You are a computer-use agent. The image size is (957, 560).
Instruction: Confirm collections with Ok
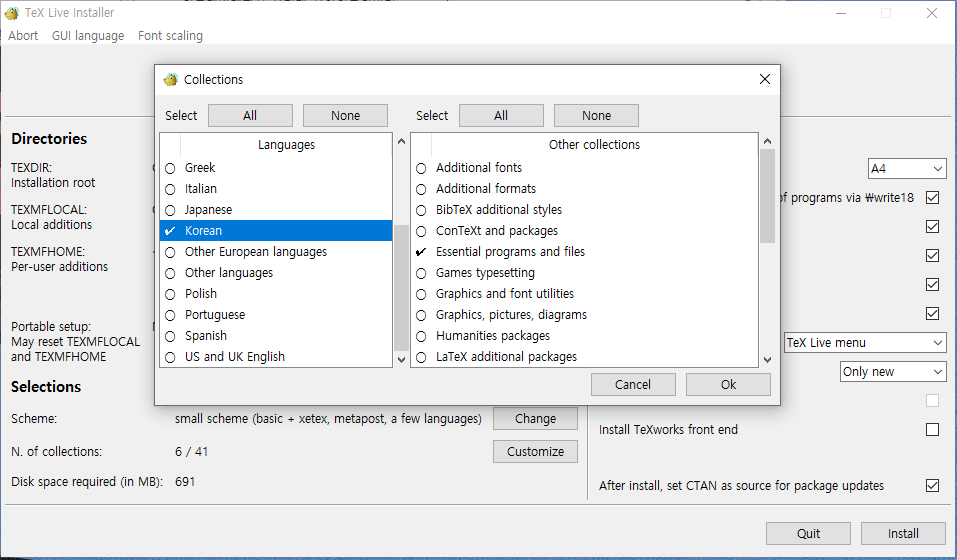click(x=728, y=385)
